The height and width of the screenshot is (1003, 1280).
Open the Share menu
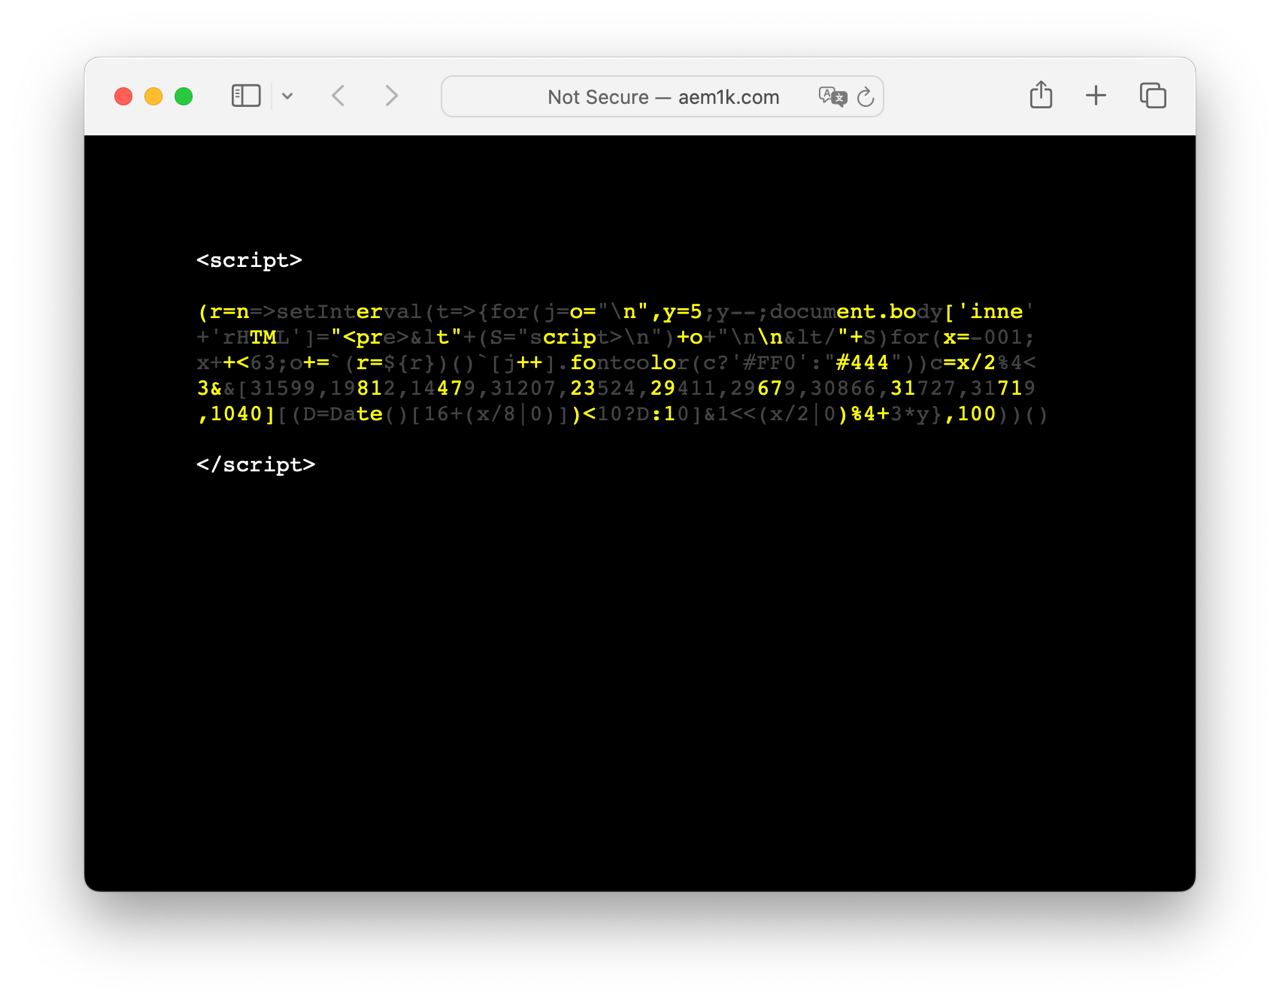[1041, 95]
